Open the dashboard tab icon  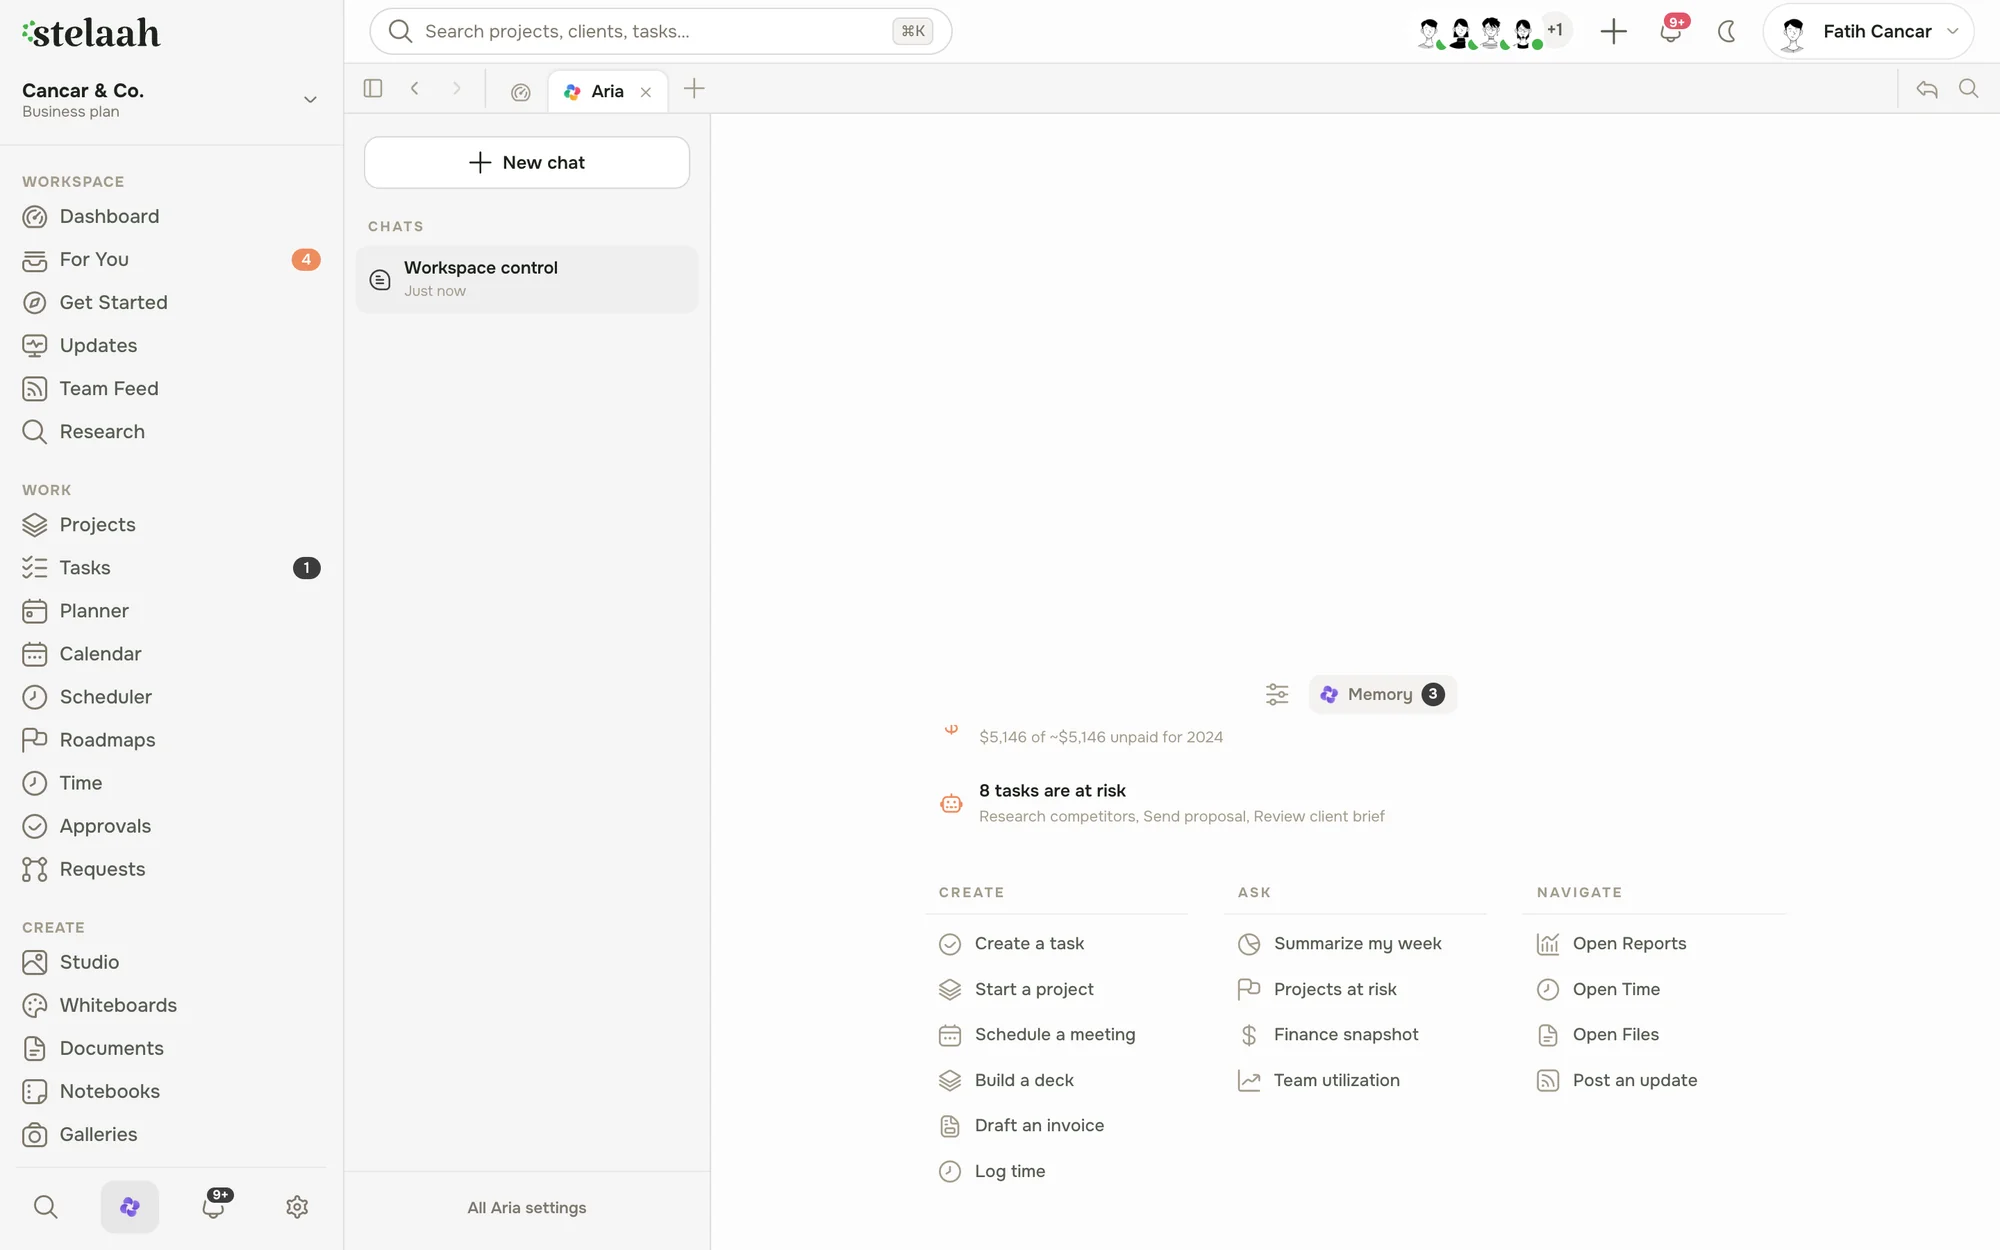coord(520,91)
